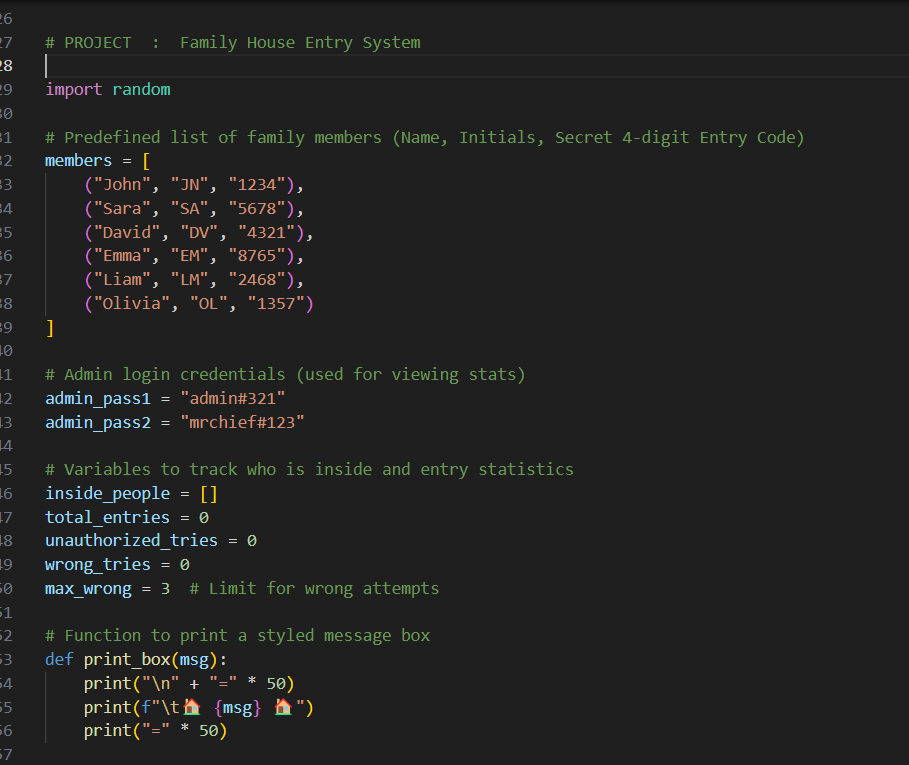Click the '{msg}' placeholder in the f-string
The height and width of the screenshot is (765, 909).
tap(238, 708)
